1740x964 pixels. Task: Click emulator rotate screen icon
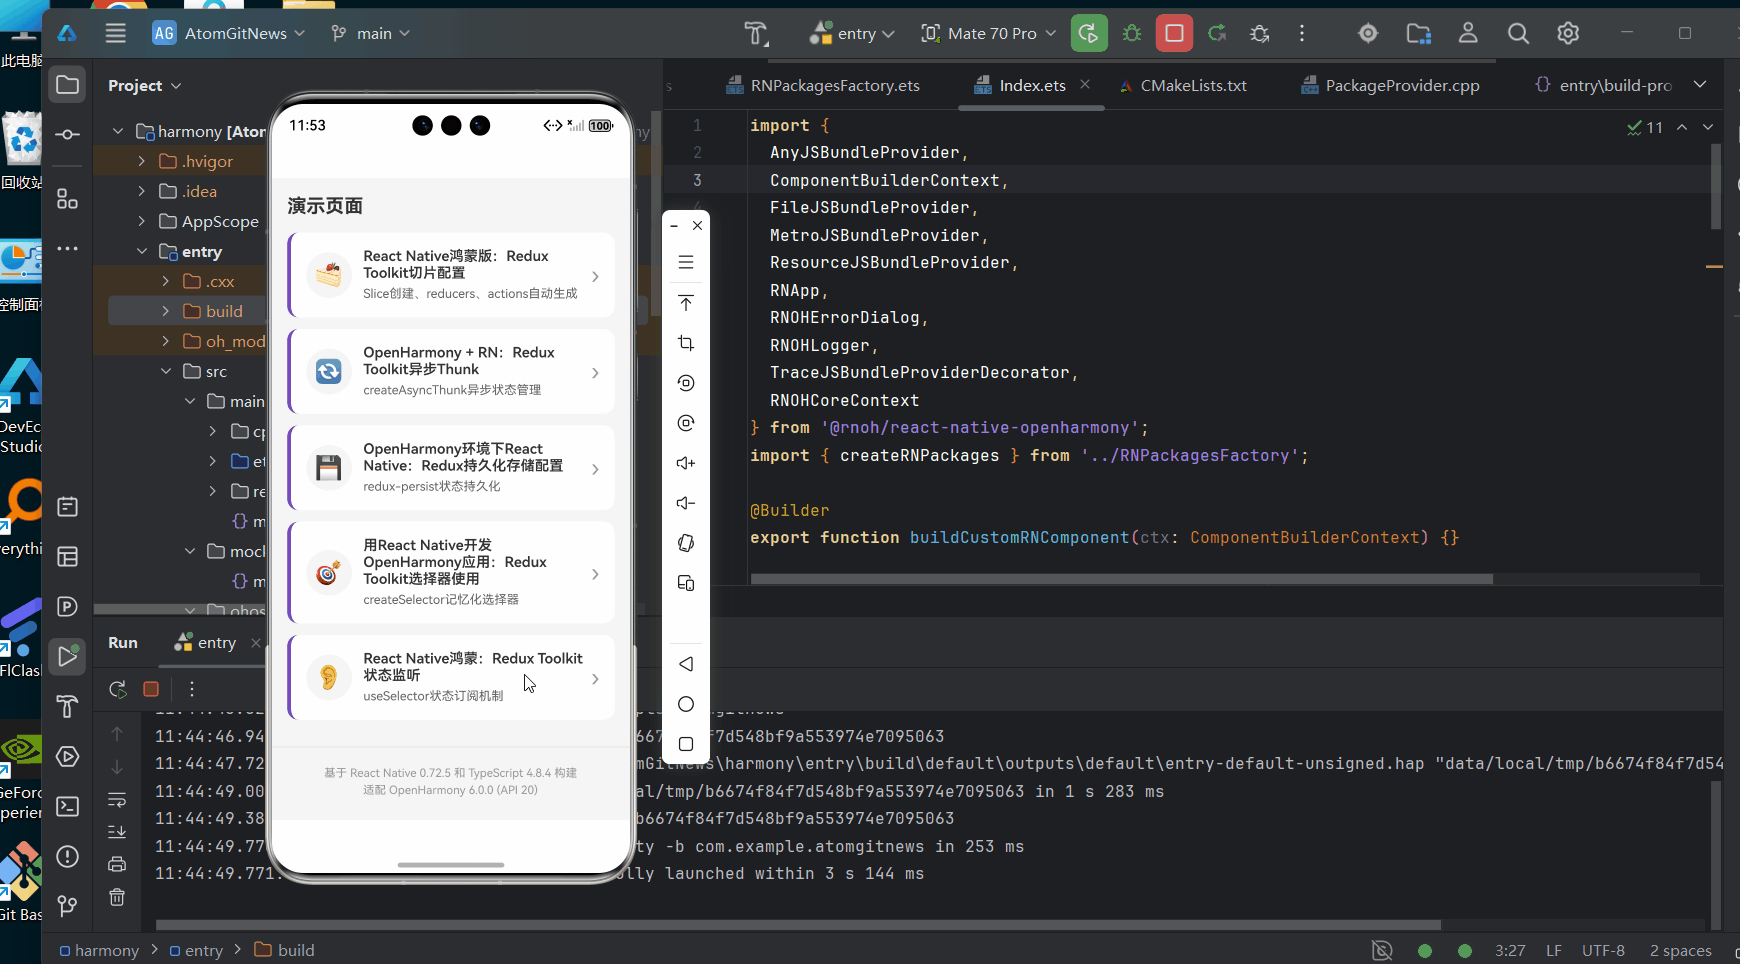[686, 543]
